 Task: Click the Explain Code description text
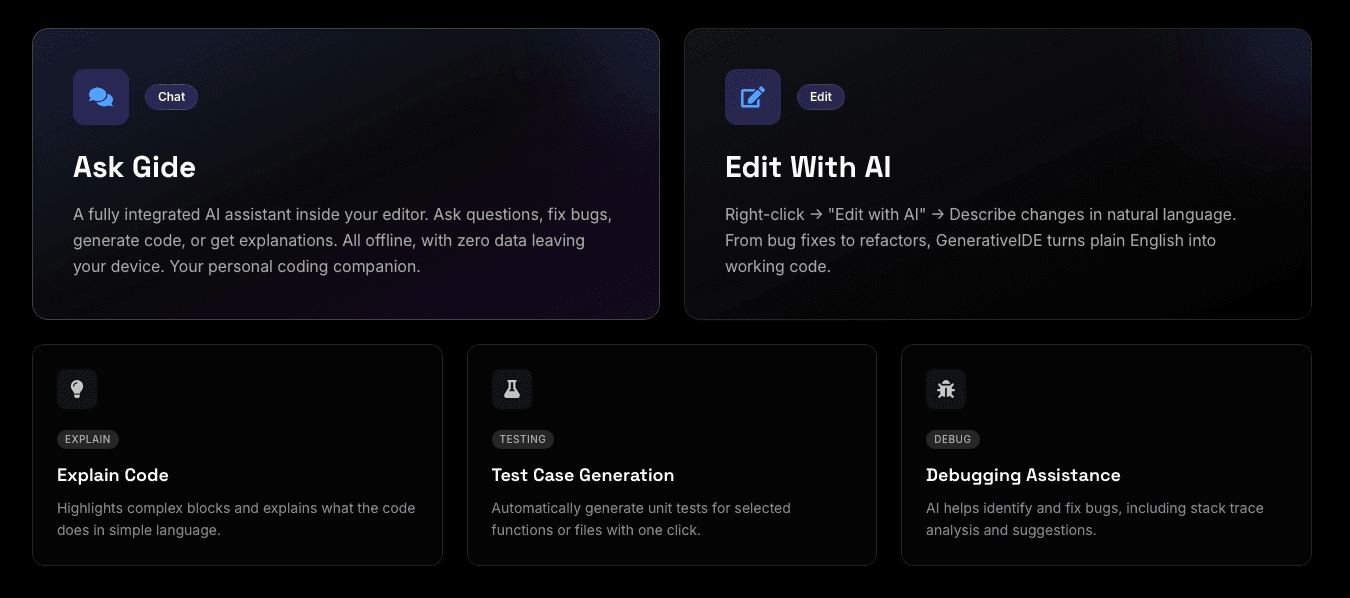(x=236, y=519)
